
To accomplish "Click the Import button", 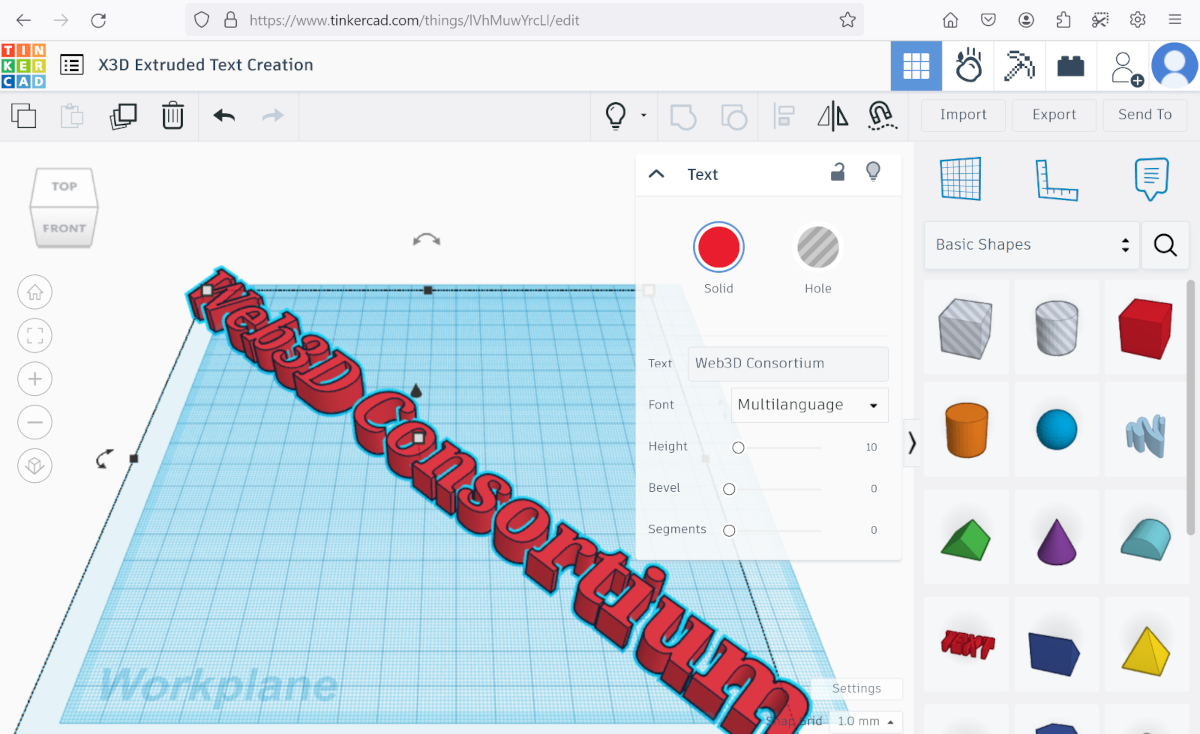I will [963, 115].
